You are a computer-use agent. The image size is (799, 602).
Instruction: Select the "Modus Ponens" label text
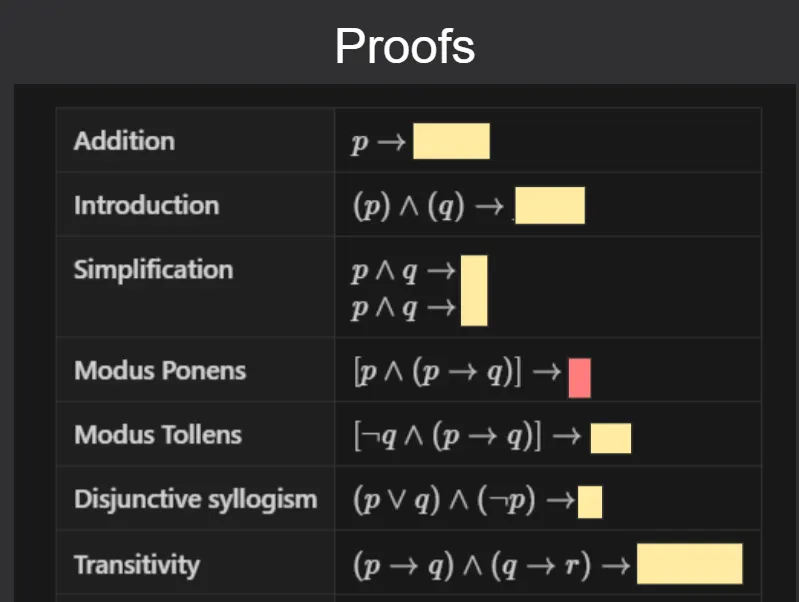160,371
